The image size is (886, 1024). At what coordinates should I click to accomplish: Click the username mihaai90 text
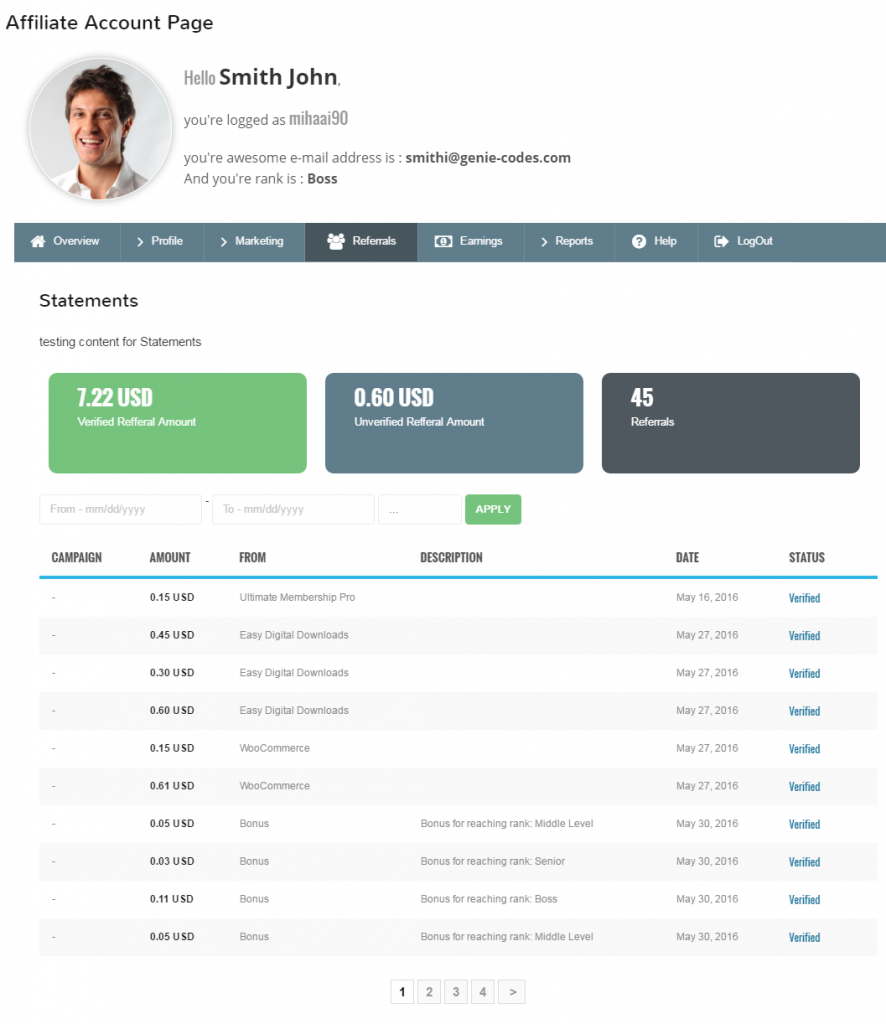[319, 118]
